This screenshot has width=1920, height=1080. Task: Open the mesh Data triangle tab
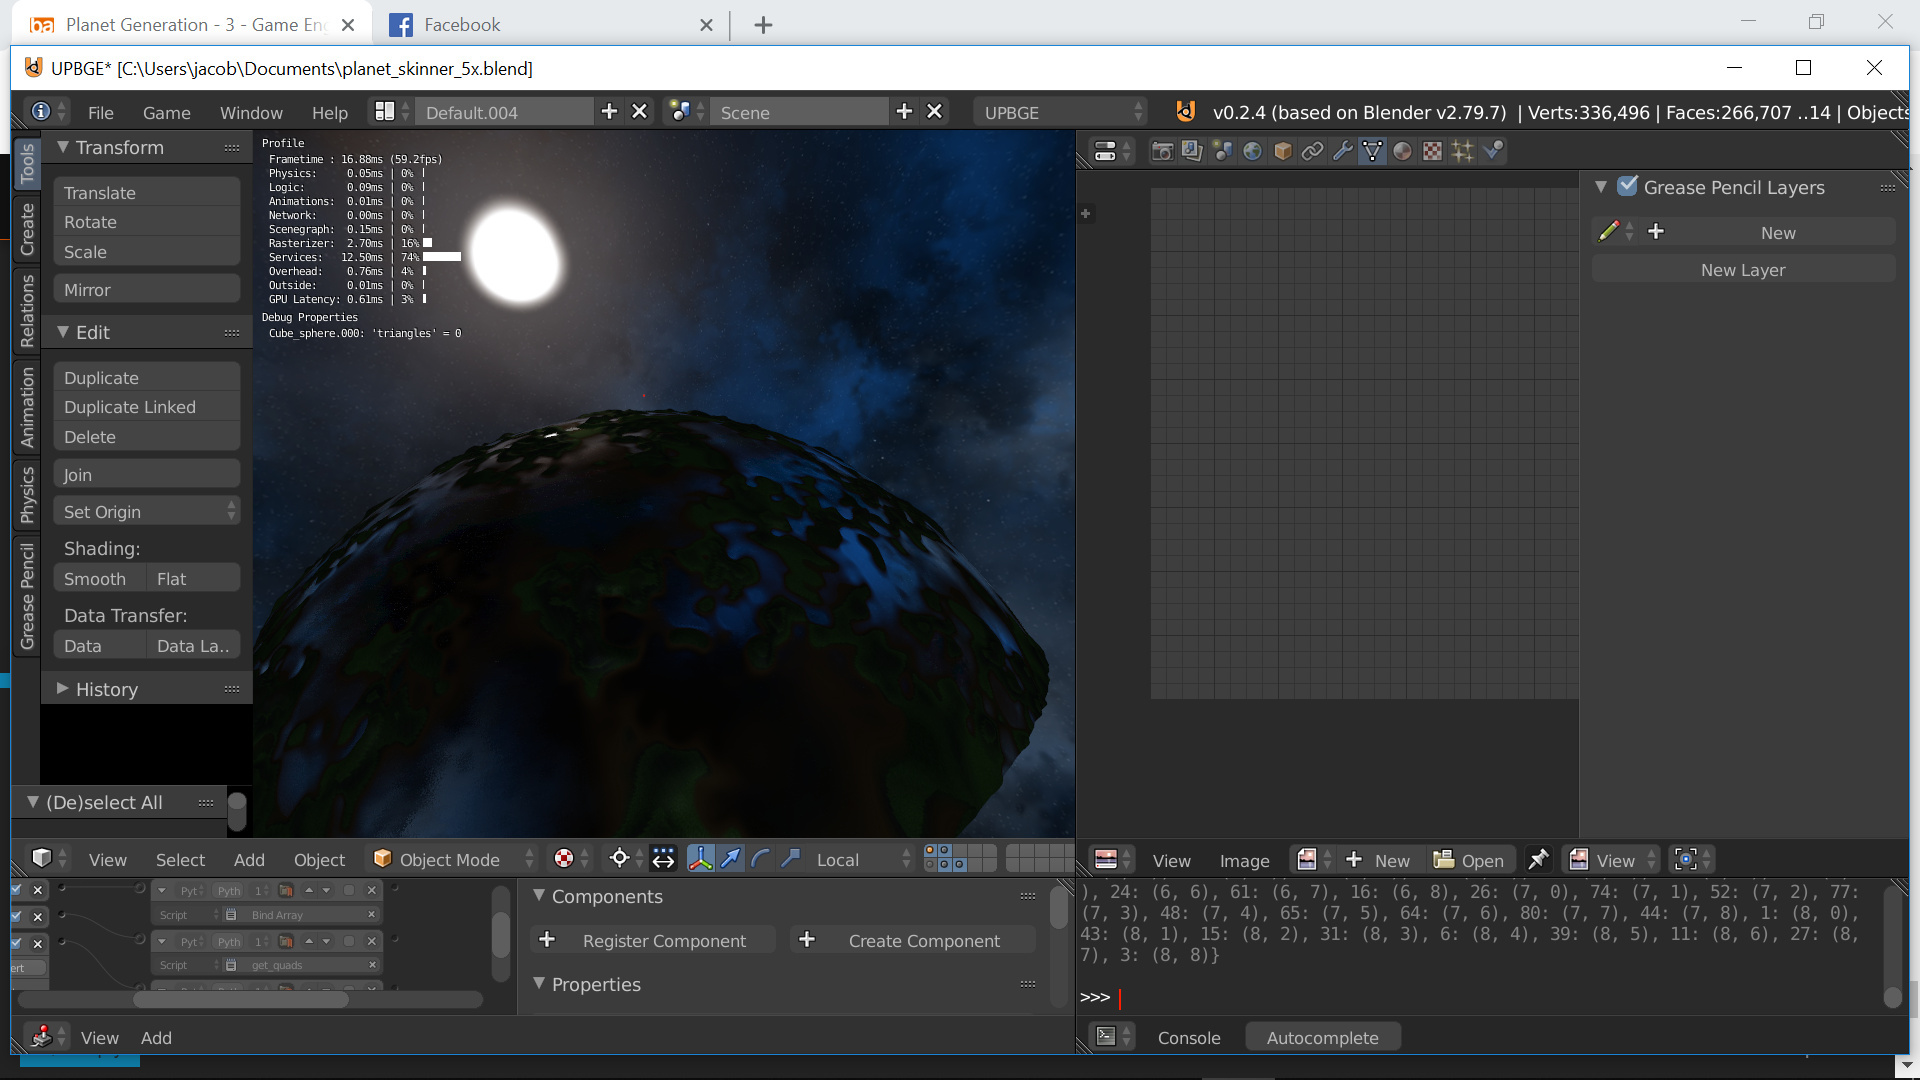pos(1372,151)
